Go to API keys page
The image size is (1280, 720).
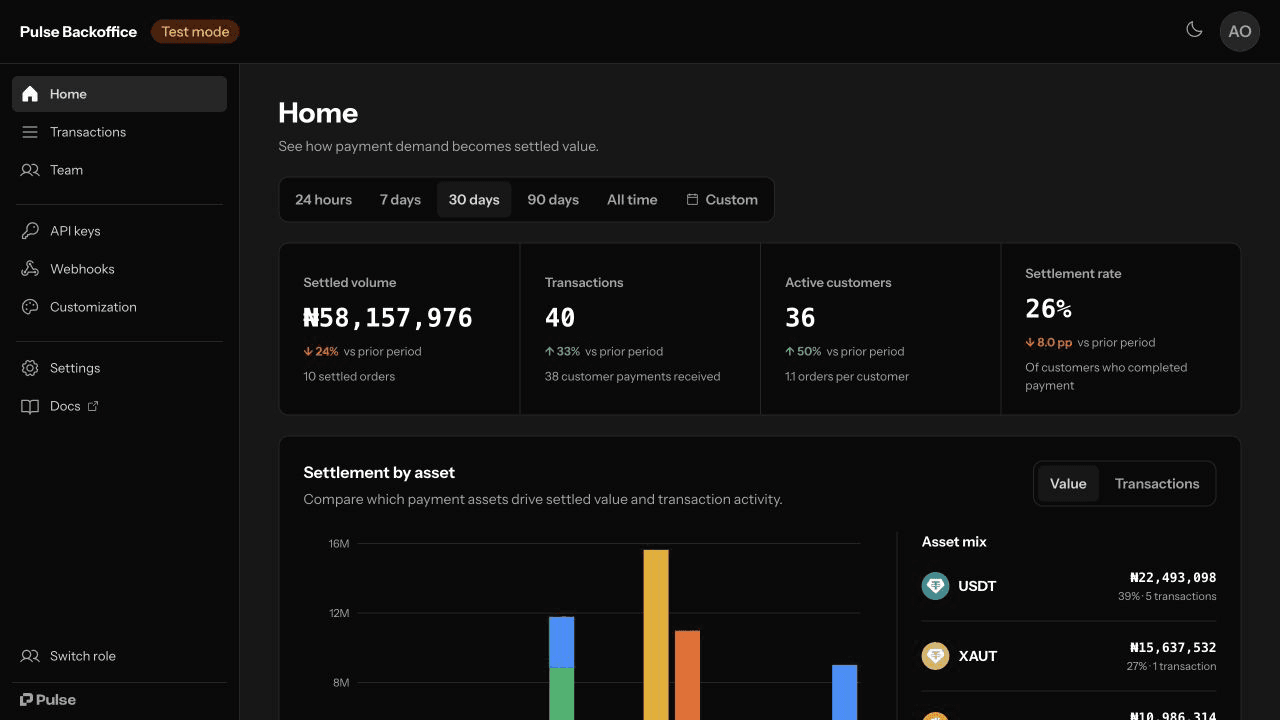pyautogui.click(x=119, y=231)
